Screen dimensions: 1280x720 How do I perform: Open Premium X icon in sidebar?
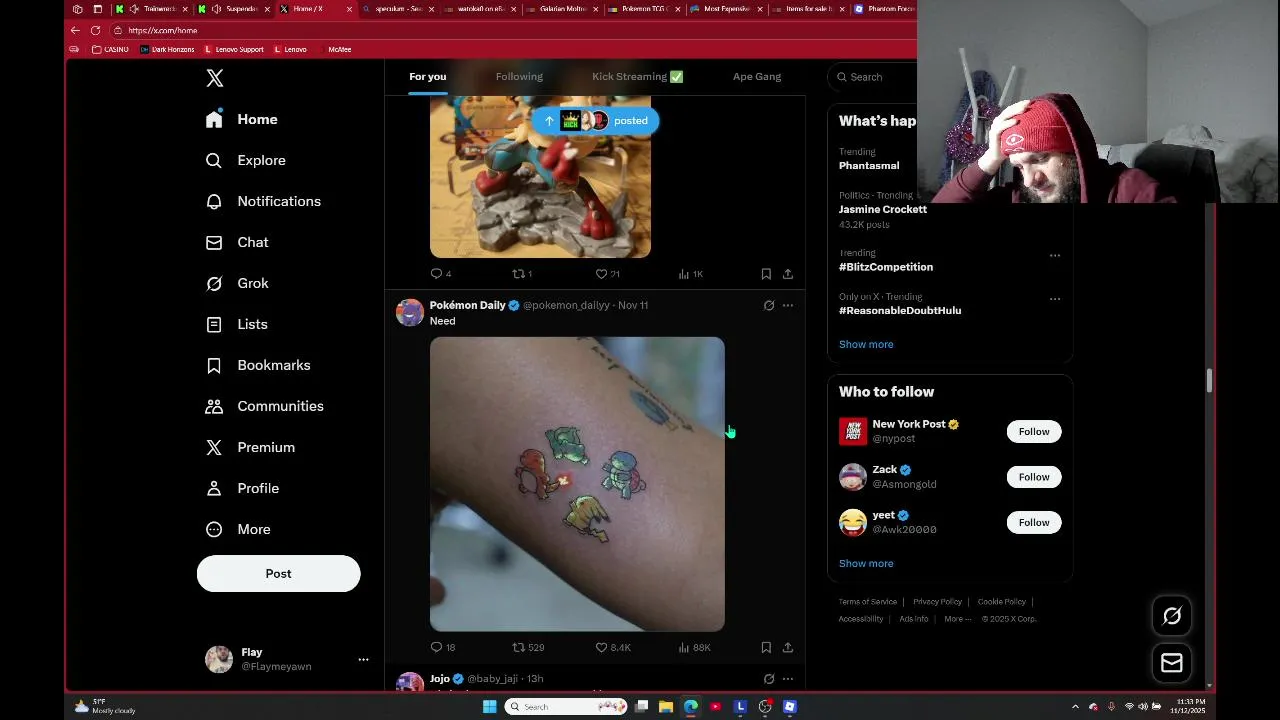(214, 447)
